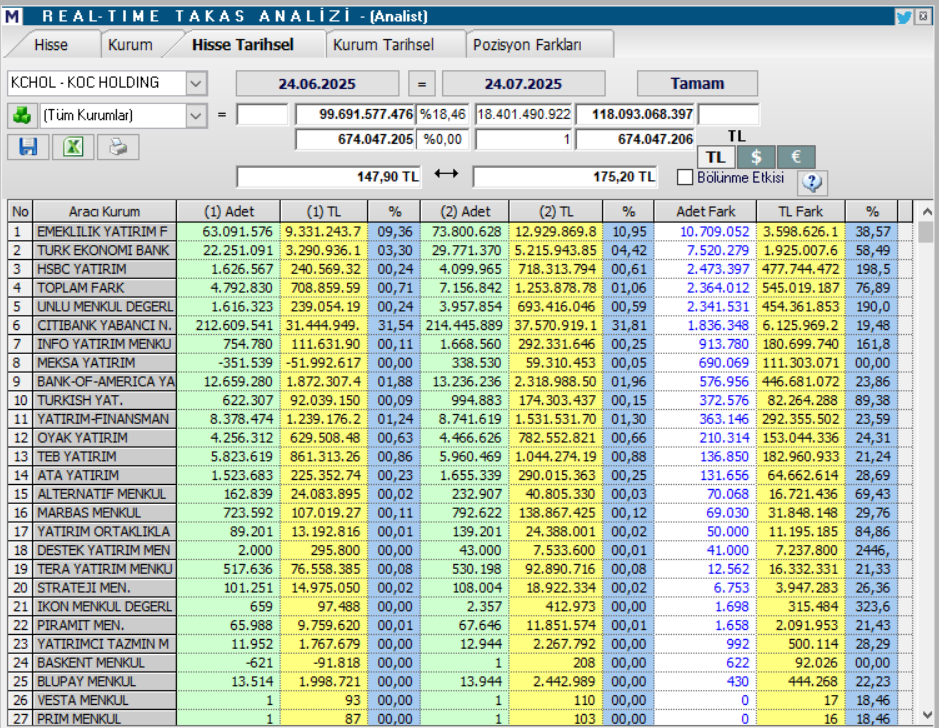This screenshot has height=728, width=939.
Task: Sort by (1) Adet column header
Action: point(229,211)
